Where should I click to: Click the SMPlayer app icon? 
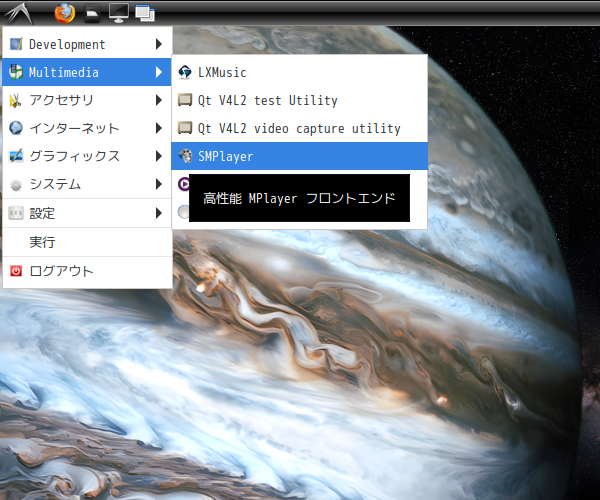coord(185,156)
